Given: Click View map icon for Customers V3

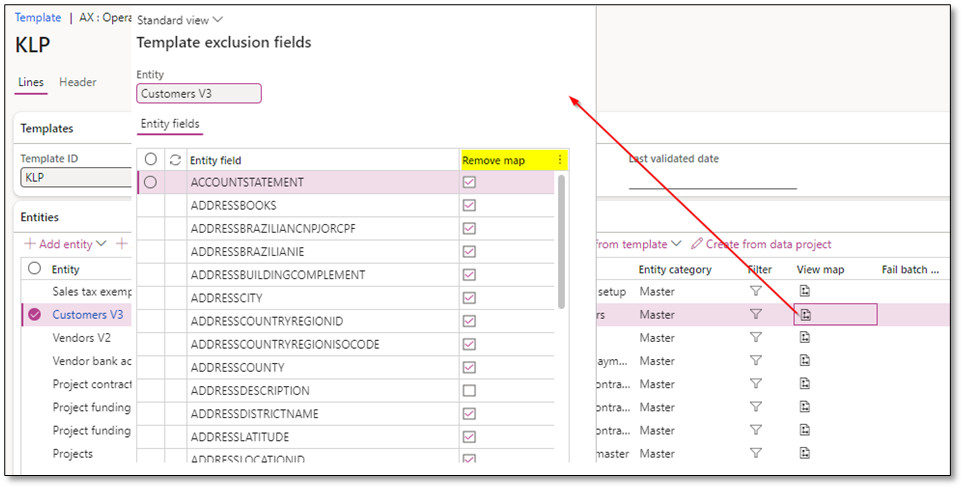Looking at the screenshot, I should pos(805,315).
